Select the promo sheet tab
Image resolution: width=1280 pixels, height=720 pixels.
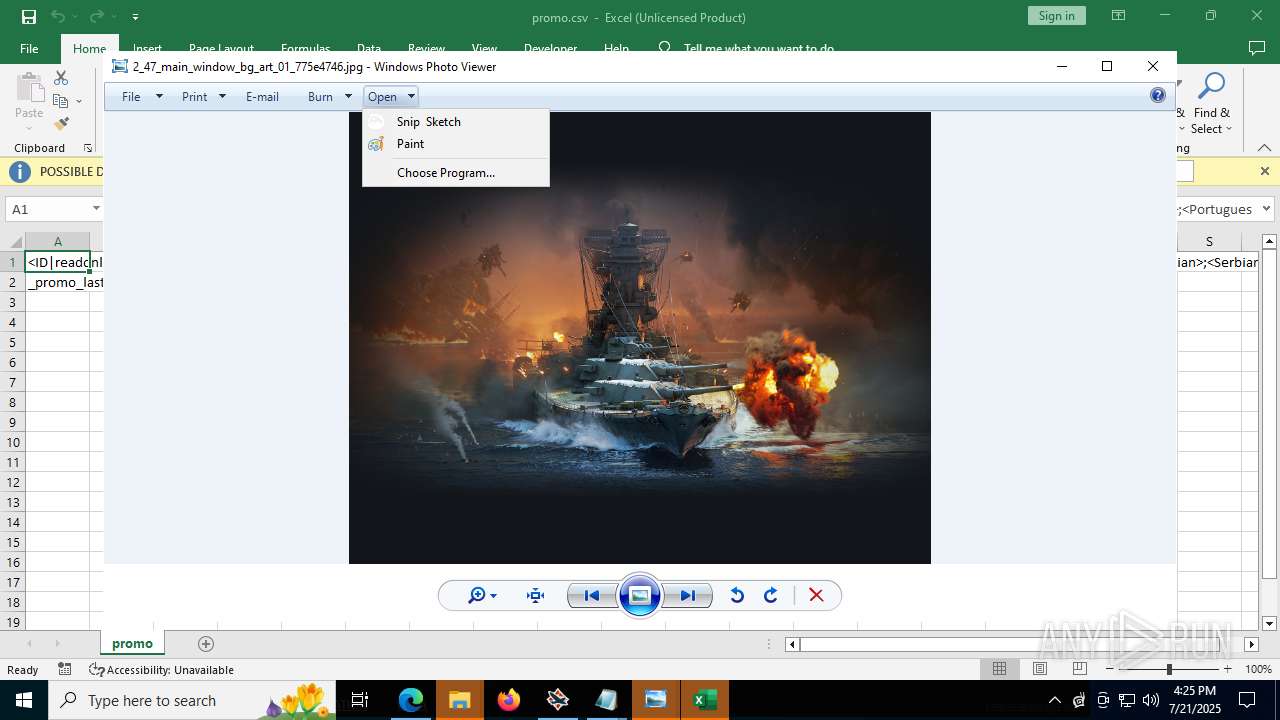point(132,644)
